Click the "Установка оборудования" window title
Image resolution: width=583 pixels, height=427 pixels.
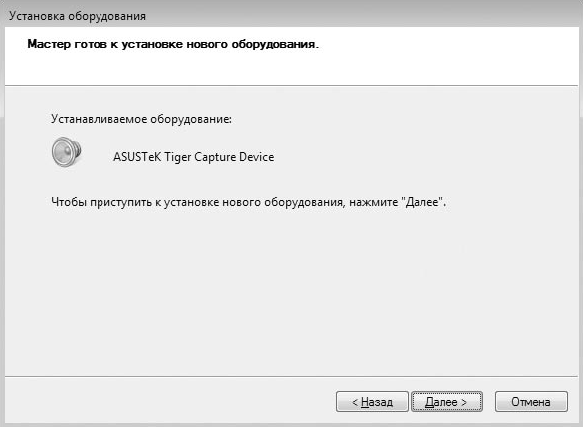pyautogui.click(x=77, y=16)
